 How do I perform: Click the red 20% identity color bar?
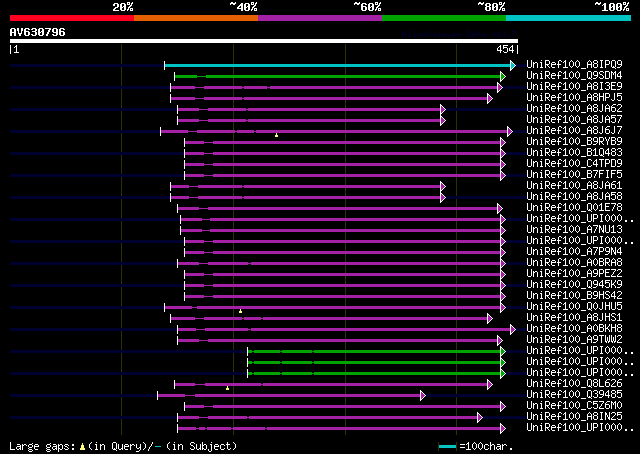[72, 18]
